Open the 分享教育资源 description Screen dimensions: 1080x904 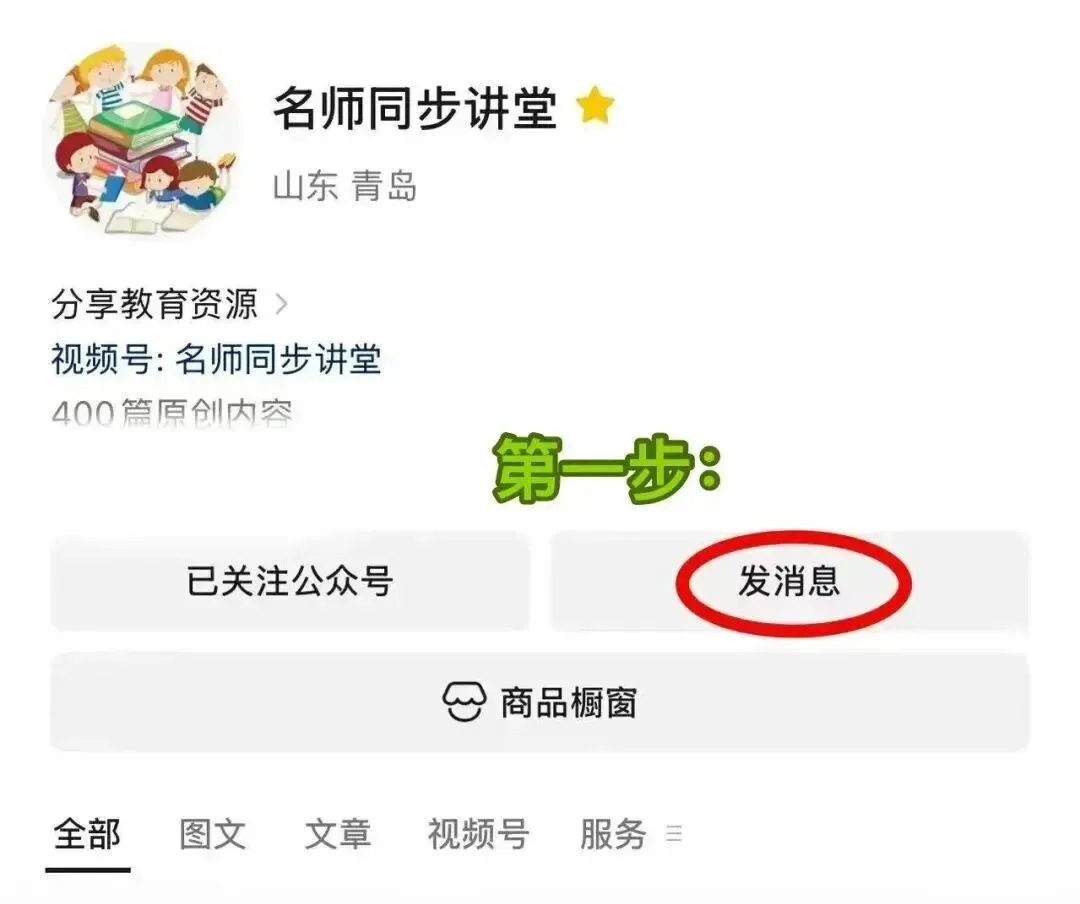(155, 304)
